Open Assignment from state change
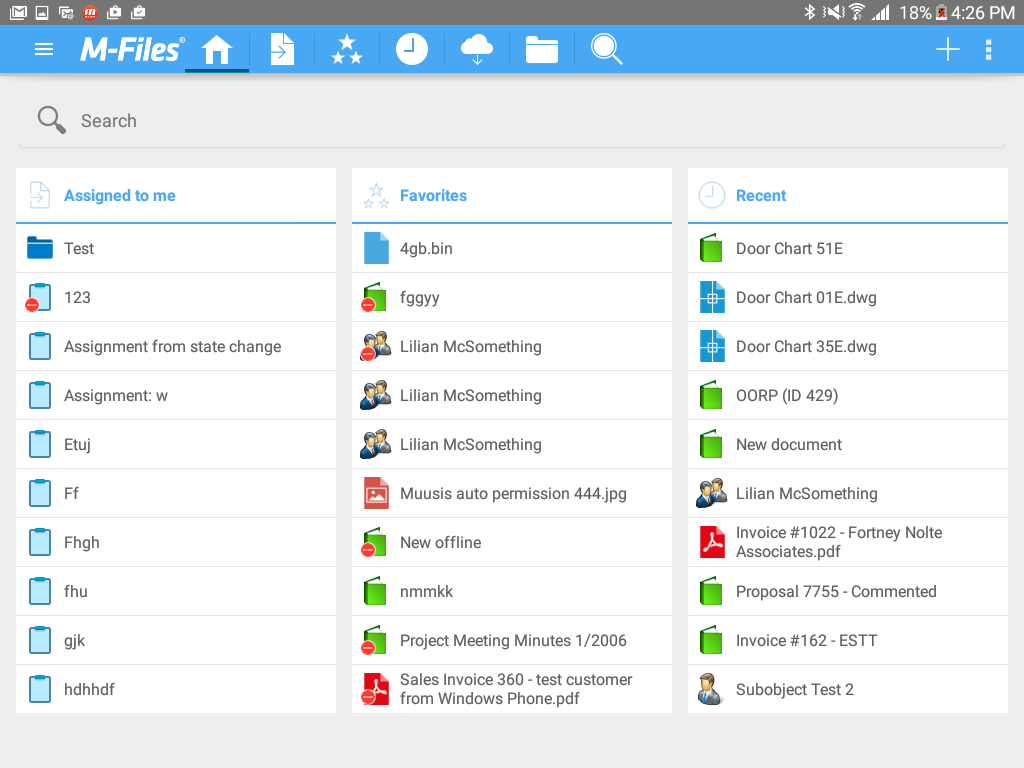The image size is (1024, 768). click(x=176, y=346)
